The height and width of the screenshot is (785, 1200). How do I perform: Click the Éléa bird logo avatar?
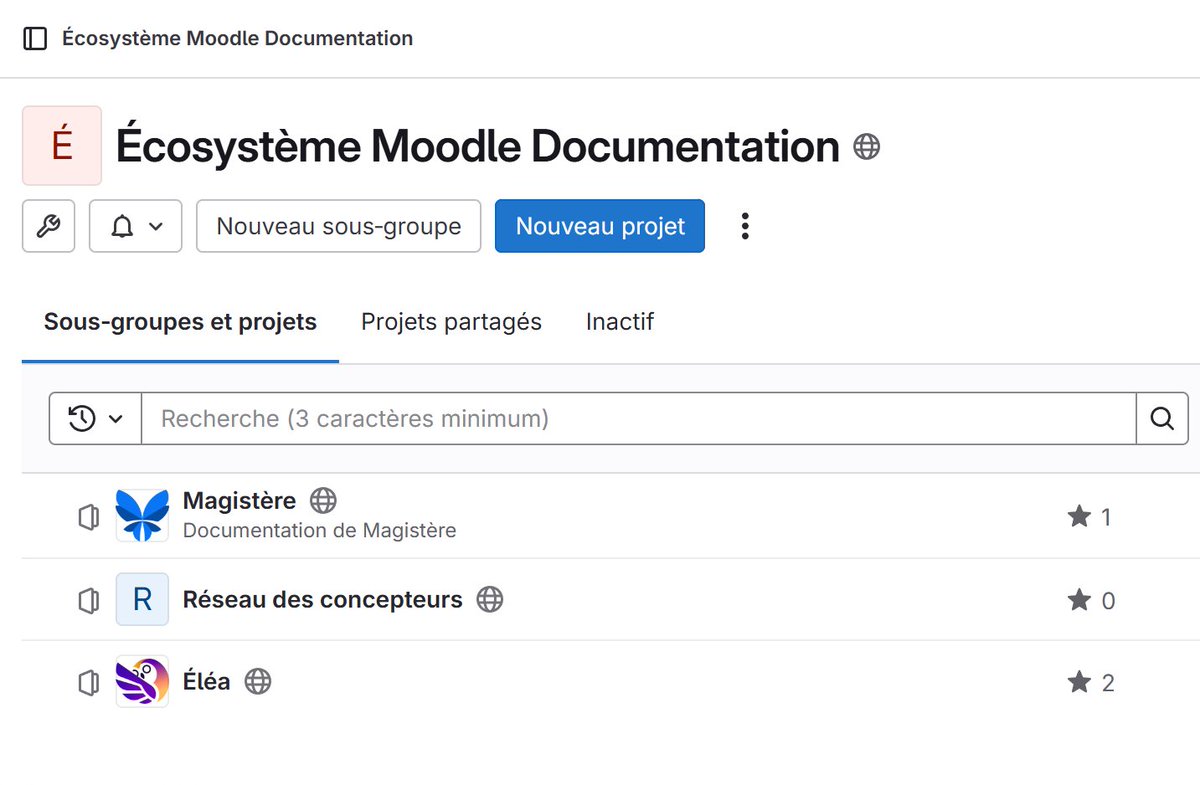[142, 681]
